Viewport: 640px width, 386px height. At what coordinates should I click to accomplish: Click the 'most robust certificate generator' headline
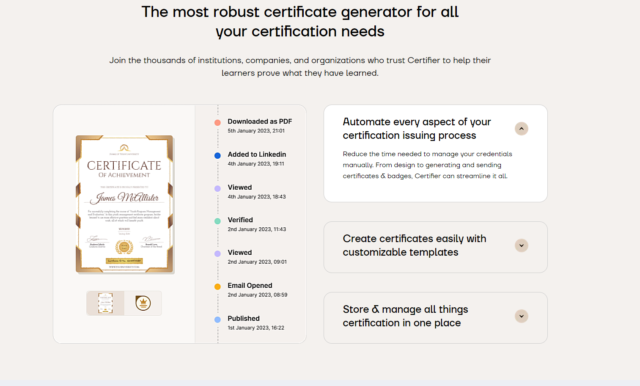pos(300,22)
